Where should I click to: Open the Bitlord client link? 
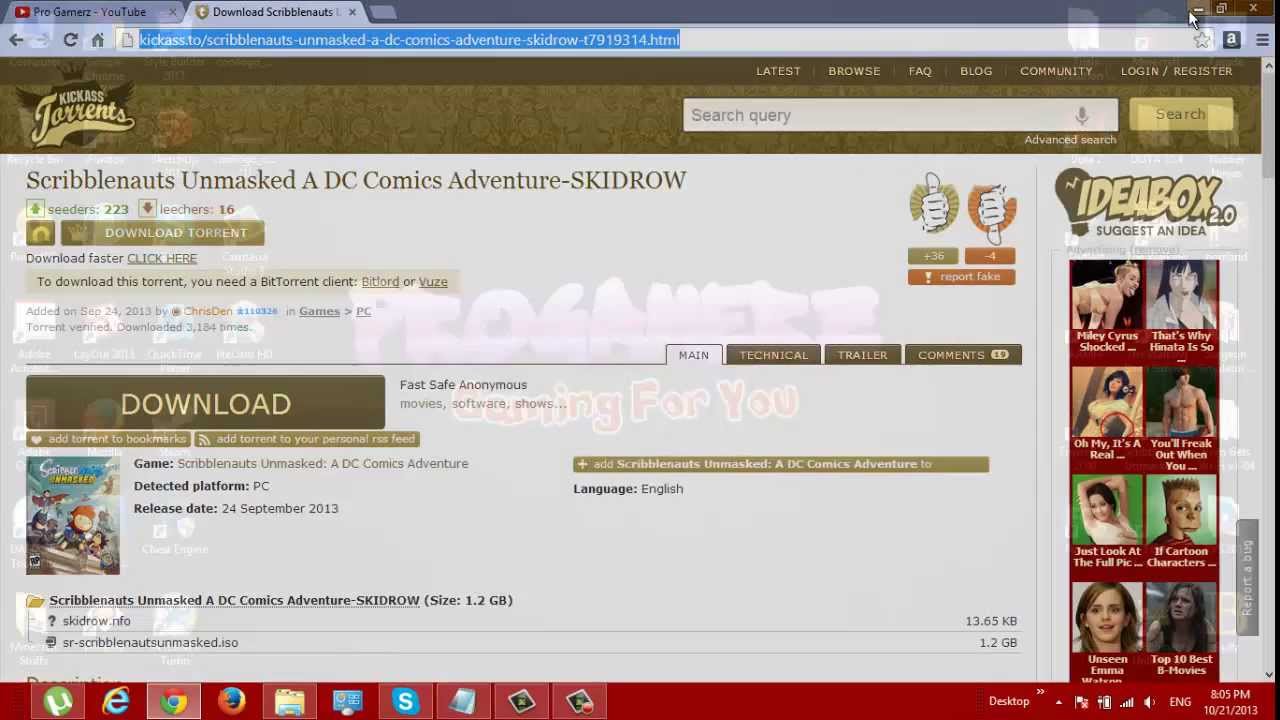pos(380,282)
